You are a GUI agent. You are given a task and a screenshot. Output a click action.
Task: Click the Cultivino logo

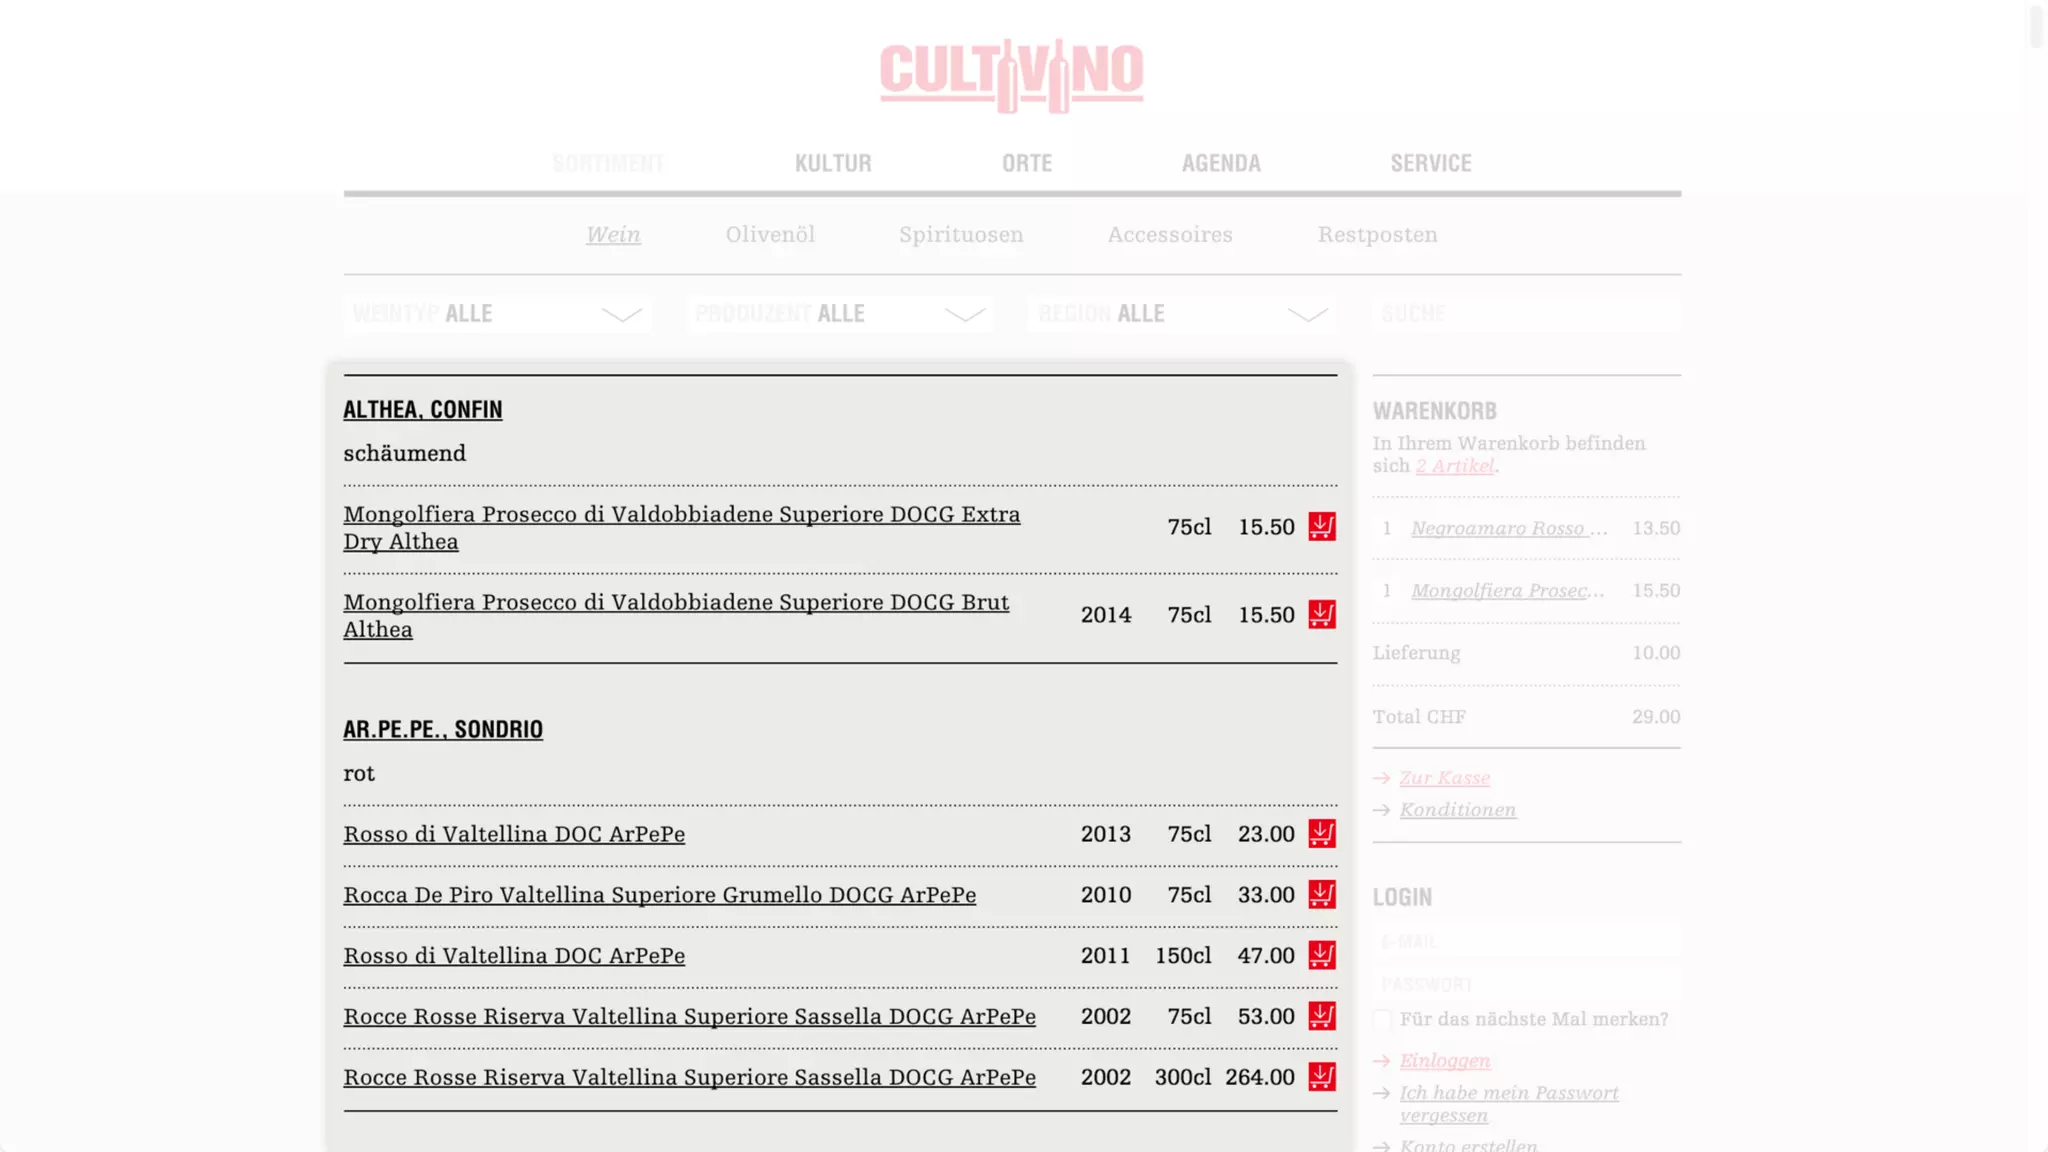pos(1011,75)
